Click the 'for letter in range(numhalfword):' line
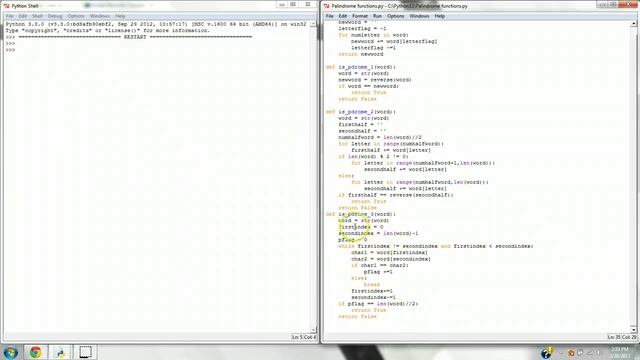 pyautogui.click(x=391, y=144)
